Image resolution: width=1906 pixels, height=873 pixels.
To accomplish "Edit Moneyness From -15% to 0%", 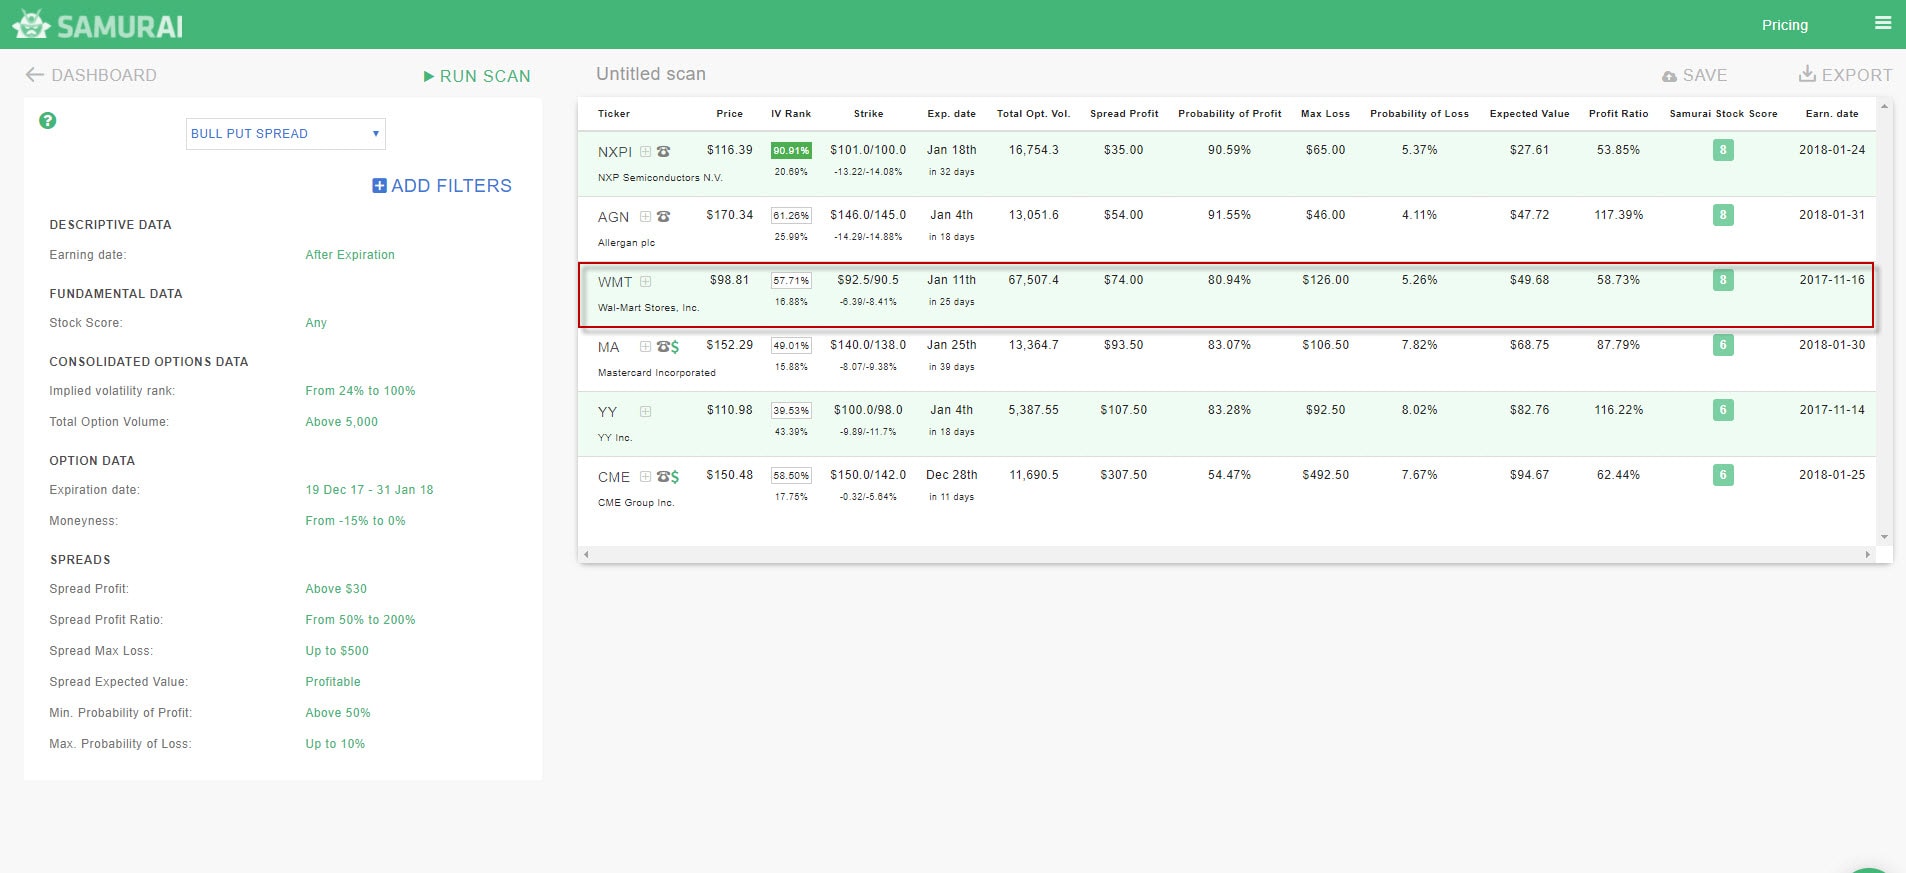I will tap(355, 521).
